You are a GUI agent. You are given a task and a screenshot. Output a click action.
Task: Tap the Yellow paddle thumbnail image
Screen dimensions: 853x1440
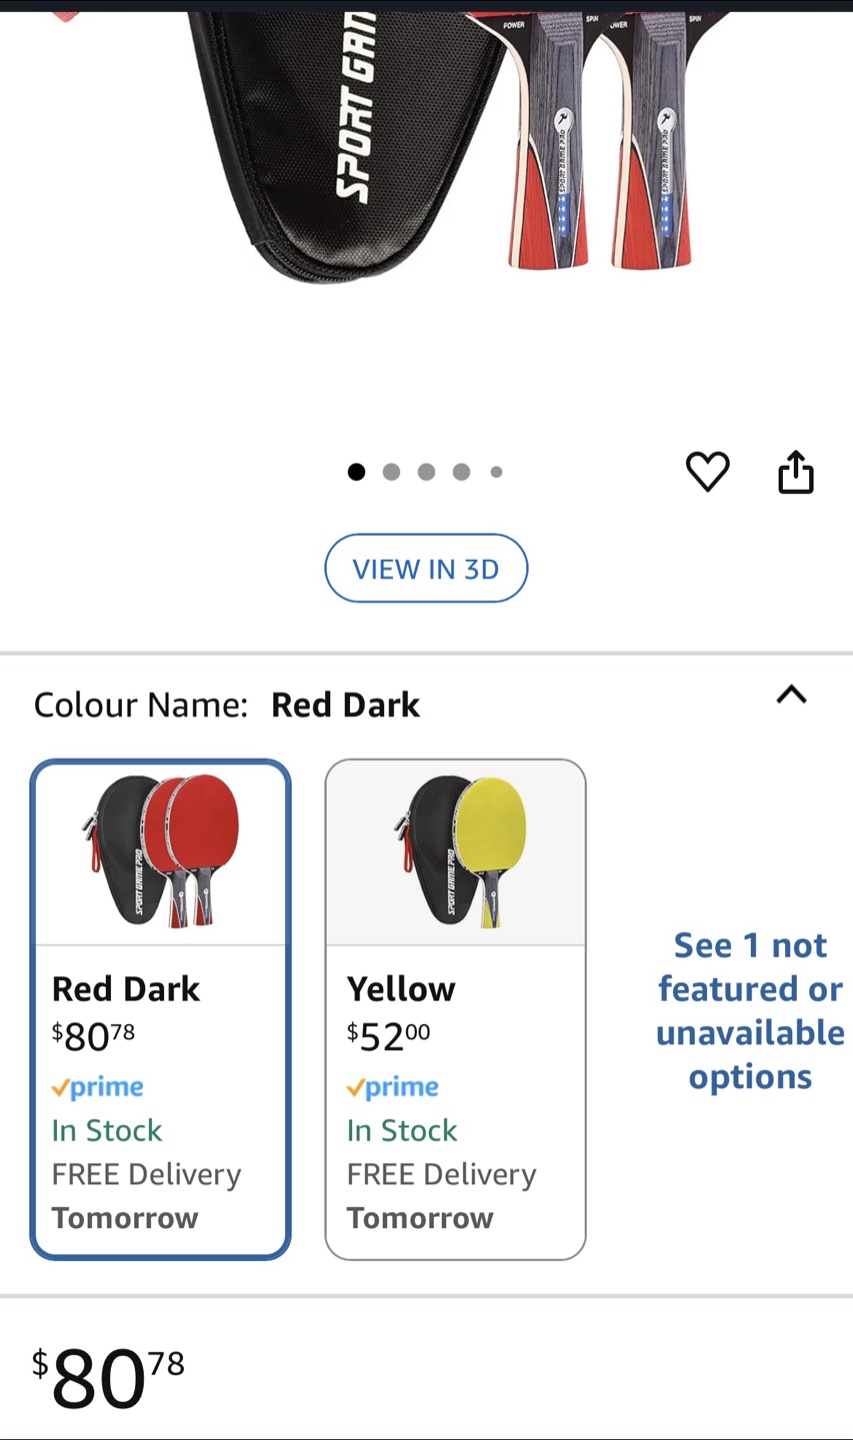455,851
